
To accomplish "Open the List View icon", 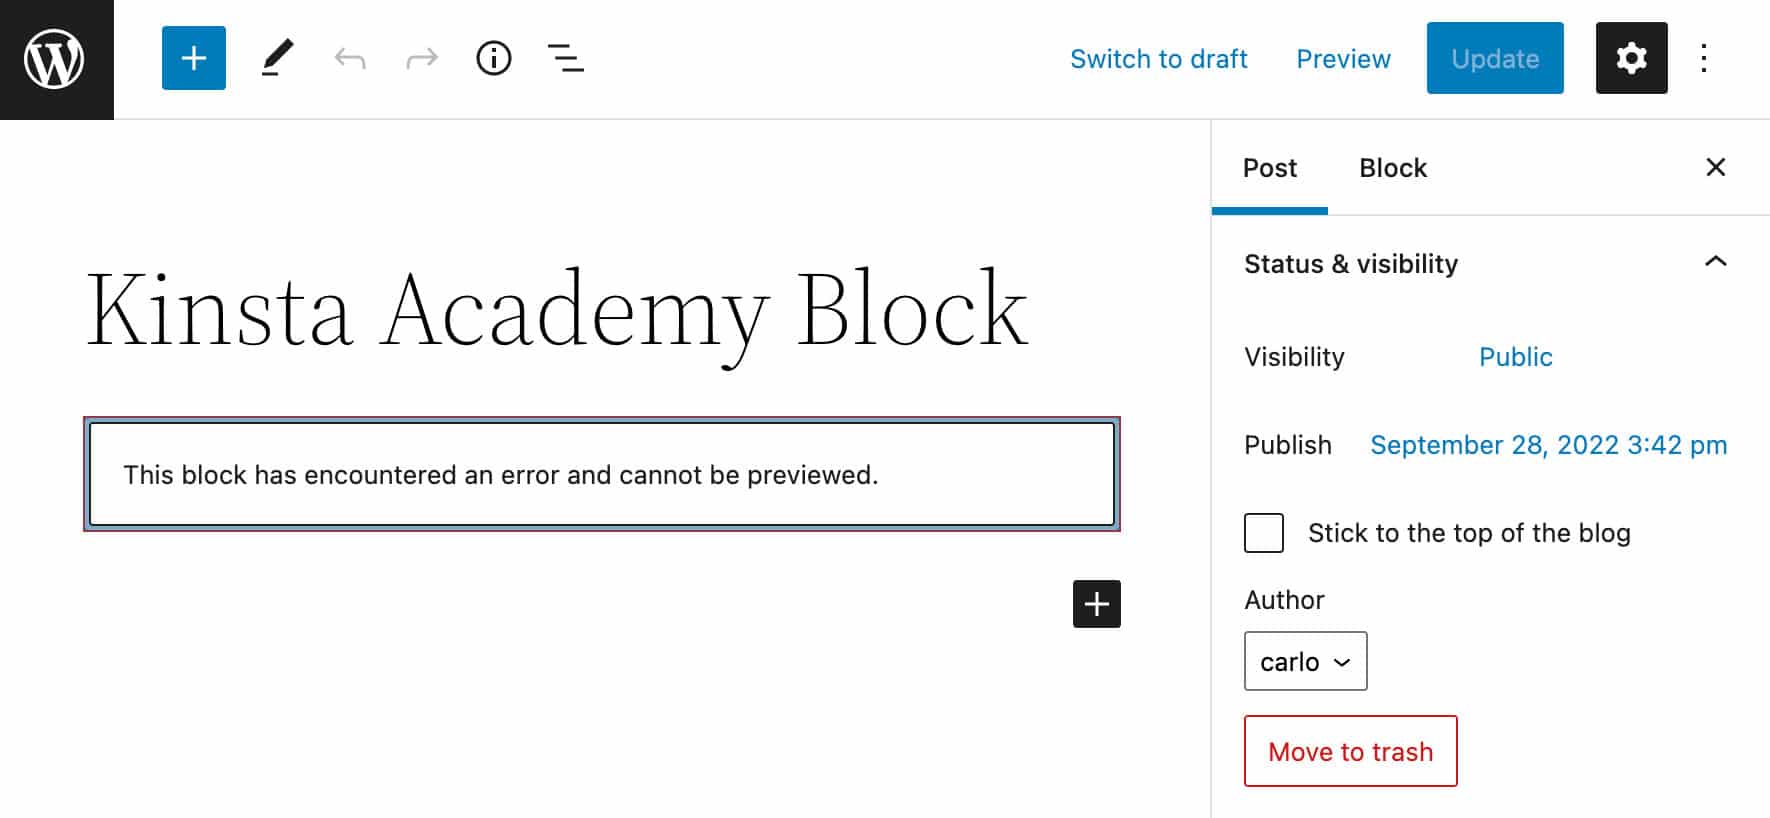I will [566, 58].
